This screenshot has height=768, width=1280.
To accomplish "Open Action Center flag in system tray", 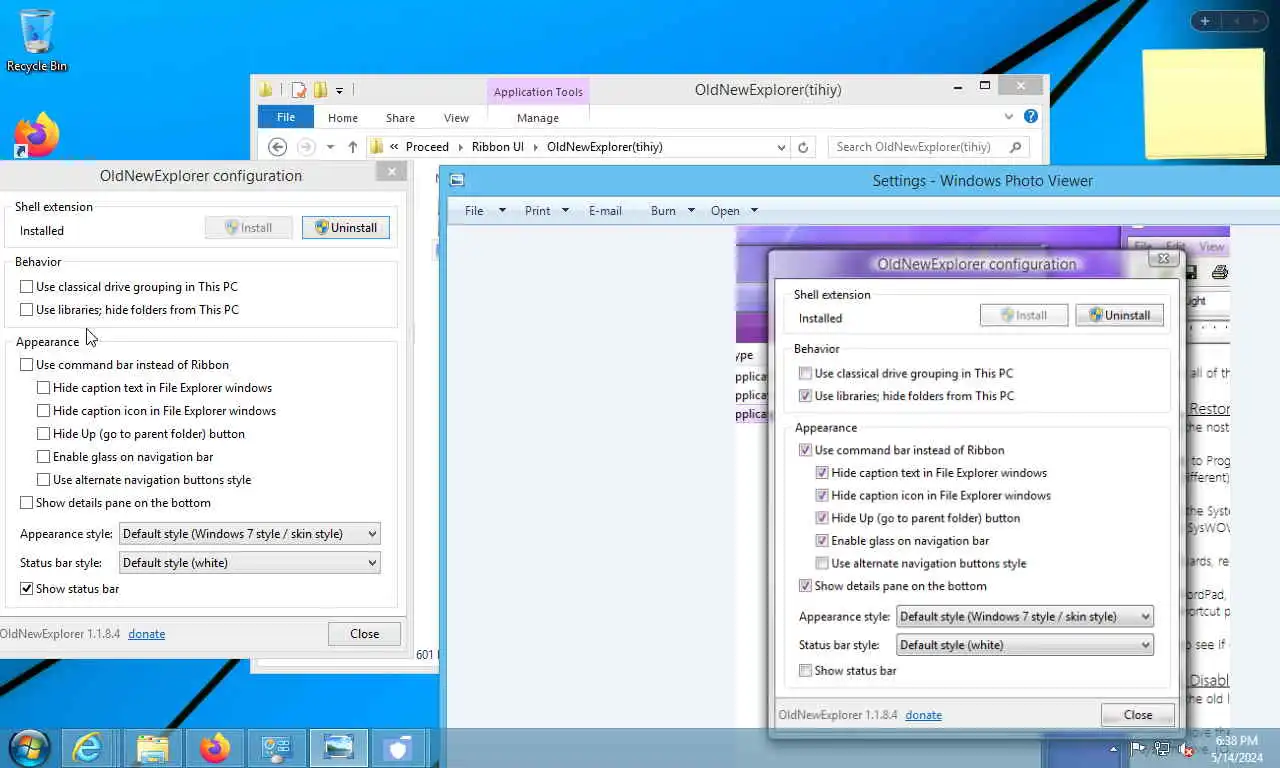I will [x=1138, y=748].
